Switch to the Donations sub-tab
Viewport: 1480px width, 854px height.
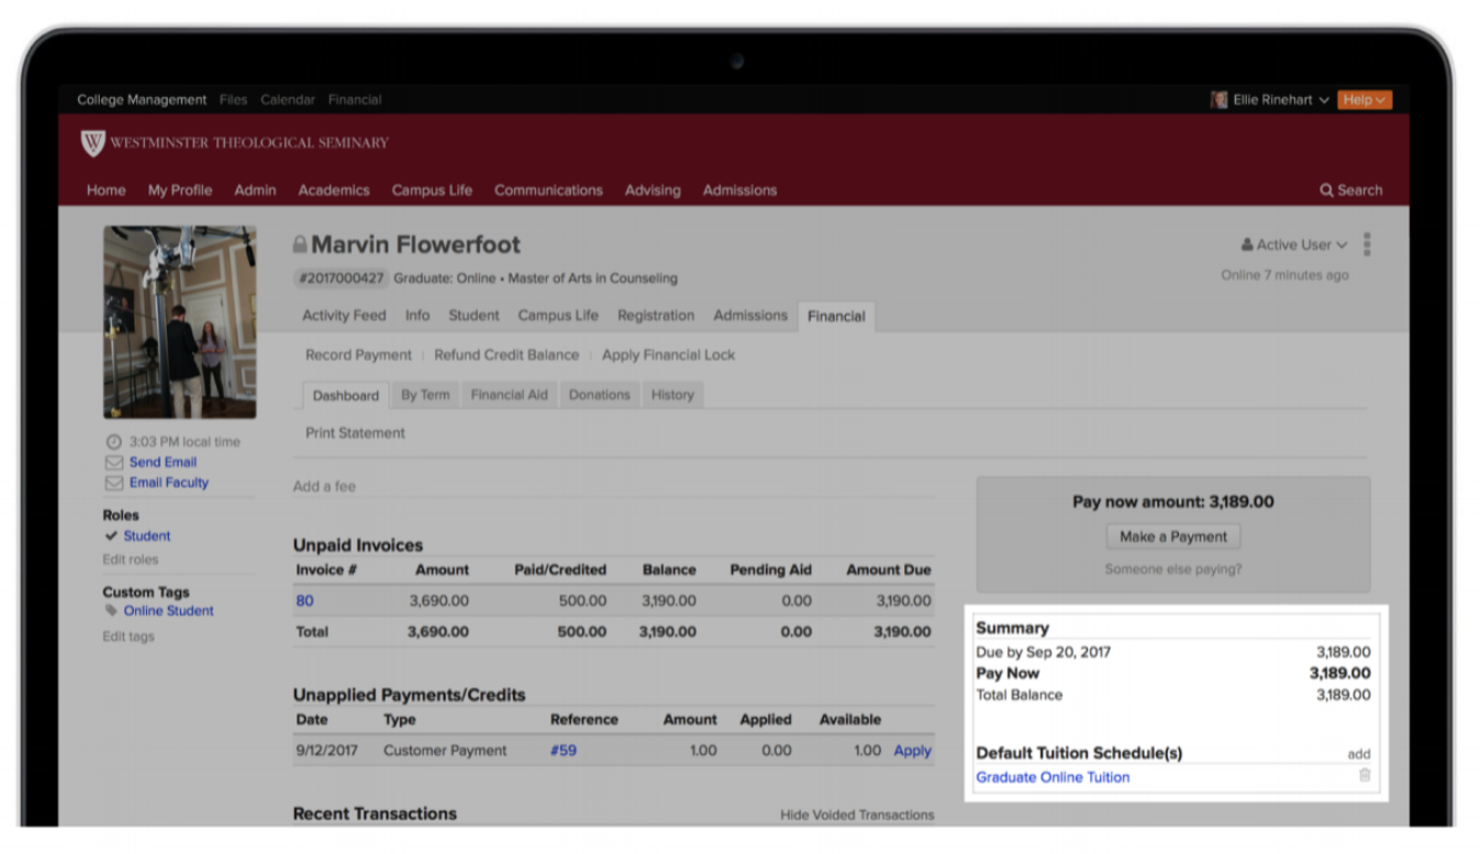[599, 395]
